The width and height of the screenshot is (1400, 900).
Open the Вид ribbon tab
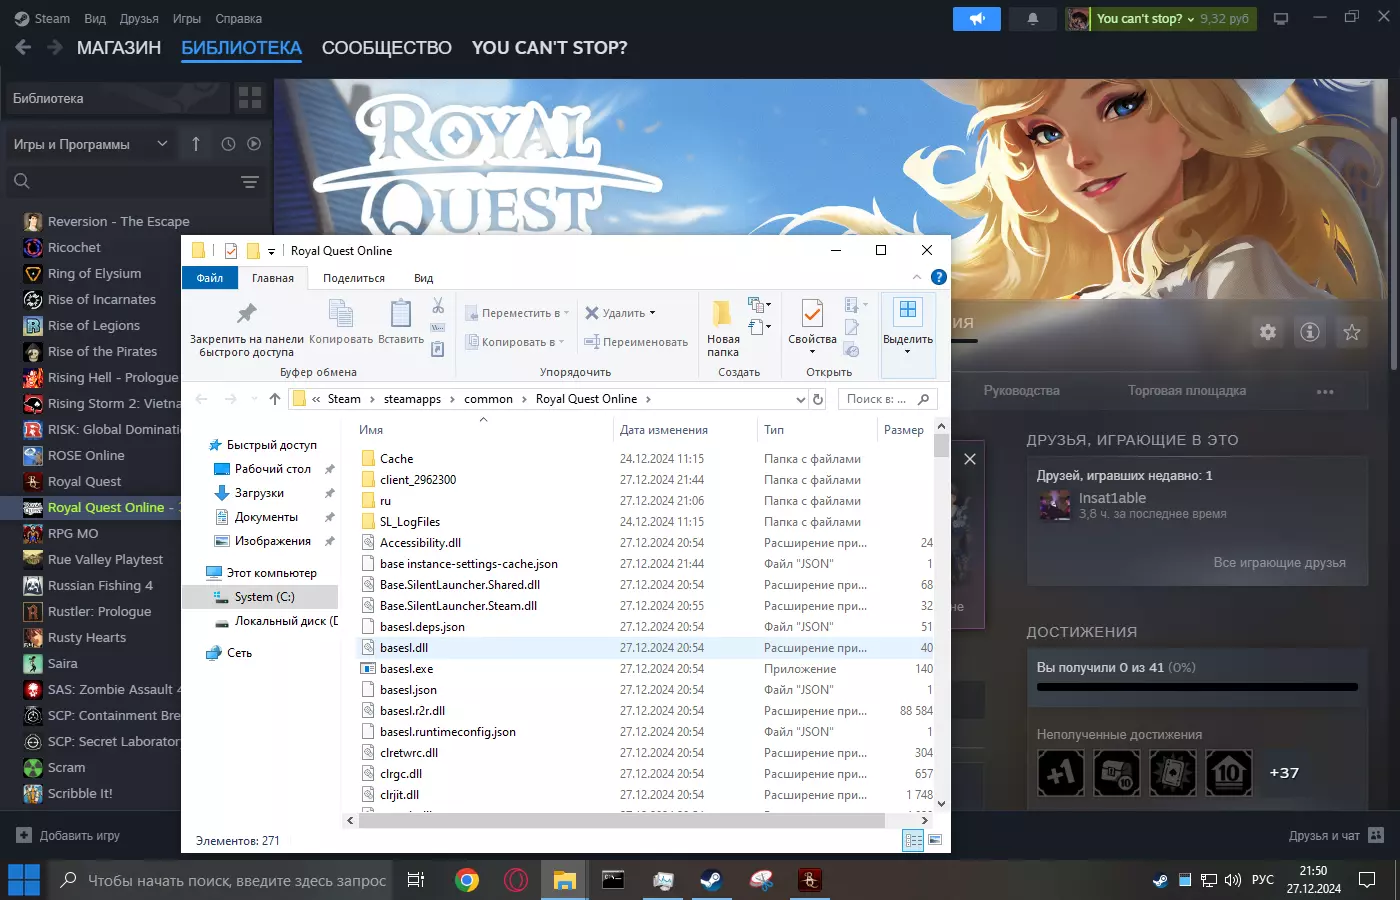(x=423, y=278)
